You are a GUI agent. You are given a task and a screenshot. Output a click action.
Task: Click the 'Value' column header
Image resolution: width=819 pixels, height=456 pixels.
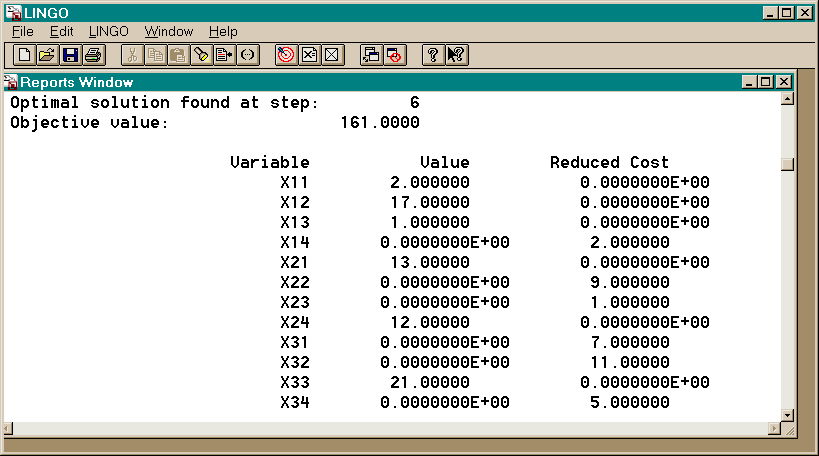(x=444, y=162)
